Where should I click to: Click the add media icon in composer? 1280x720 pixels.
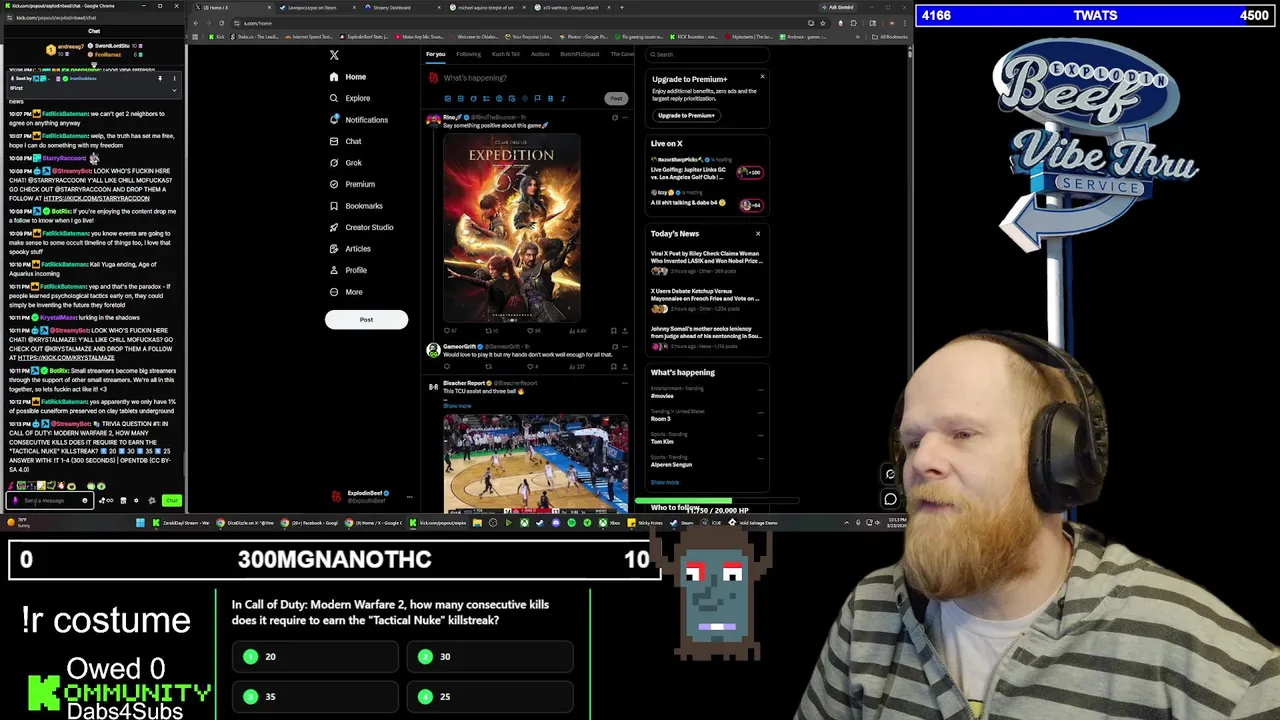(448, 98)
